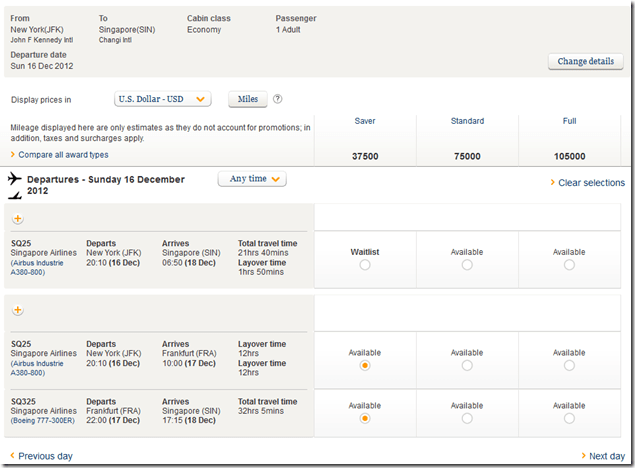Select the Full award column header
Screen dimensions: 635x468
(x=569, y=121)
